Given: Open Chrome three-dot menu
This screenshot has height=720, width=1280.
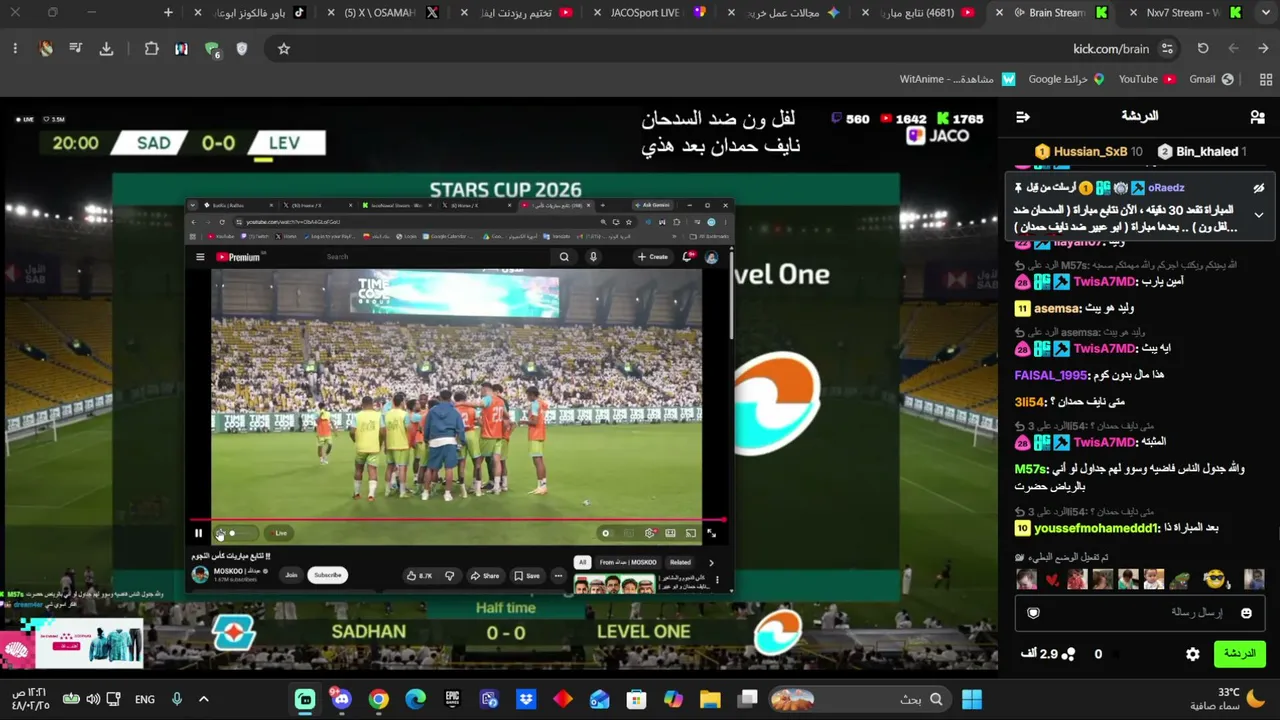Looking at the screenshot, I should click(15, 48).
